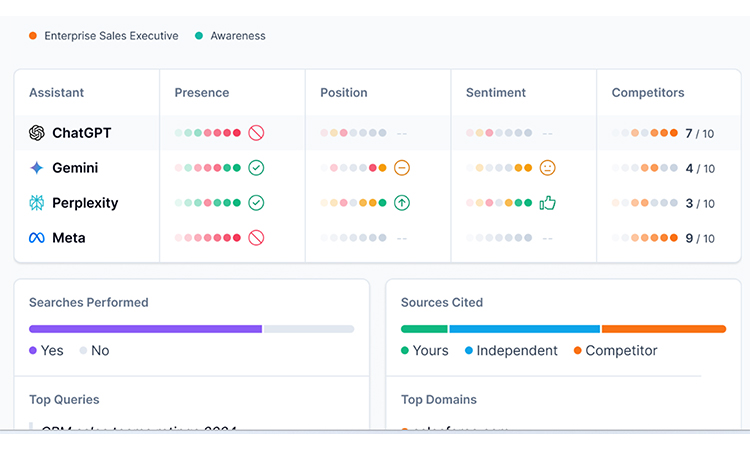Select the Perplexity row name

(85, 203)
